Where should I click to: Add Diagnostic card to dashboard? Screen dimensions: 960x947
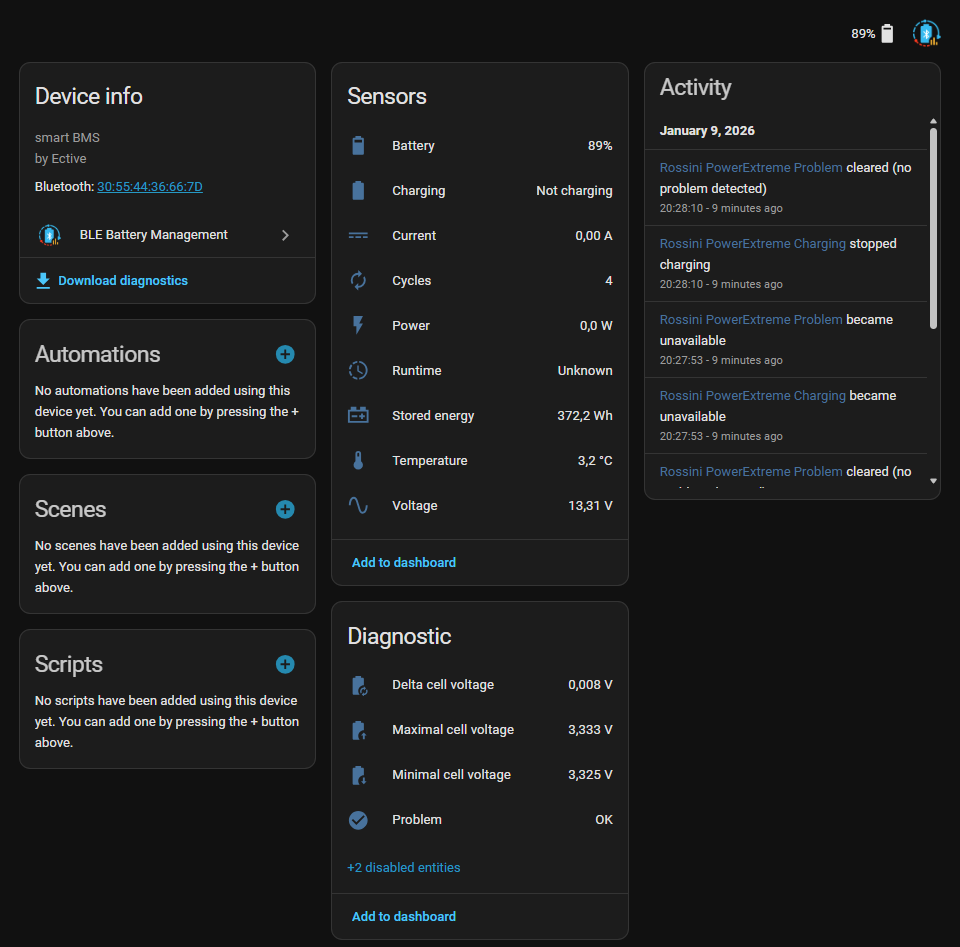(404, 917)
